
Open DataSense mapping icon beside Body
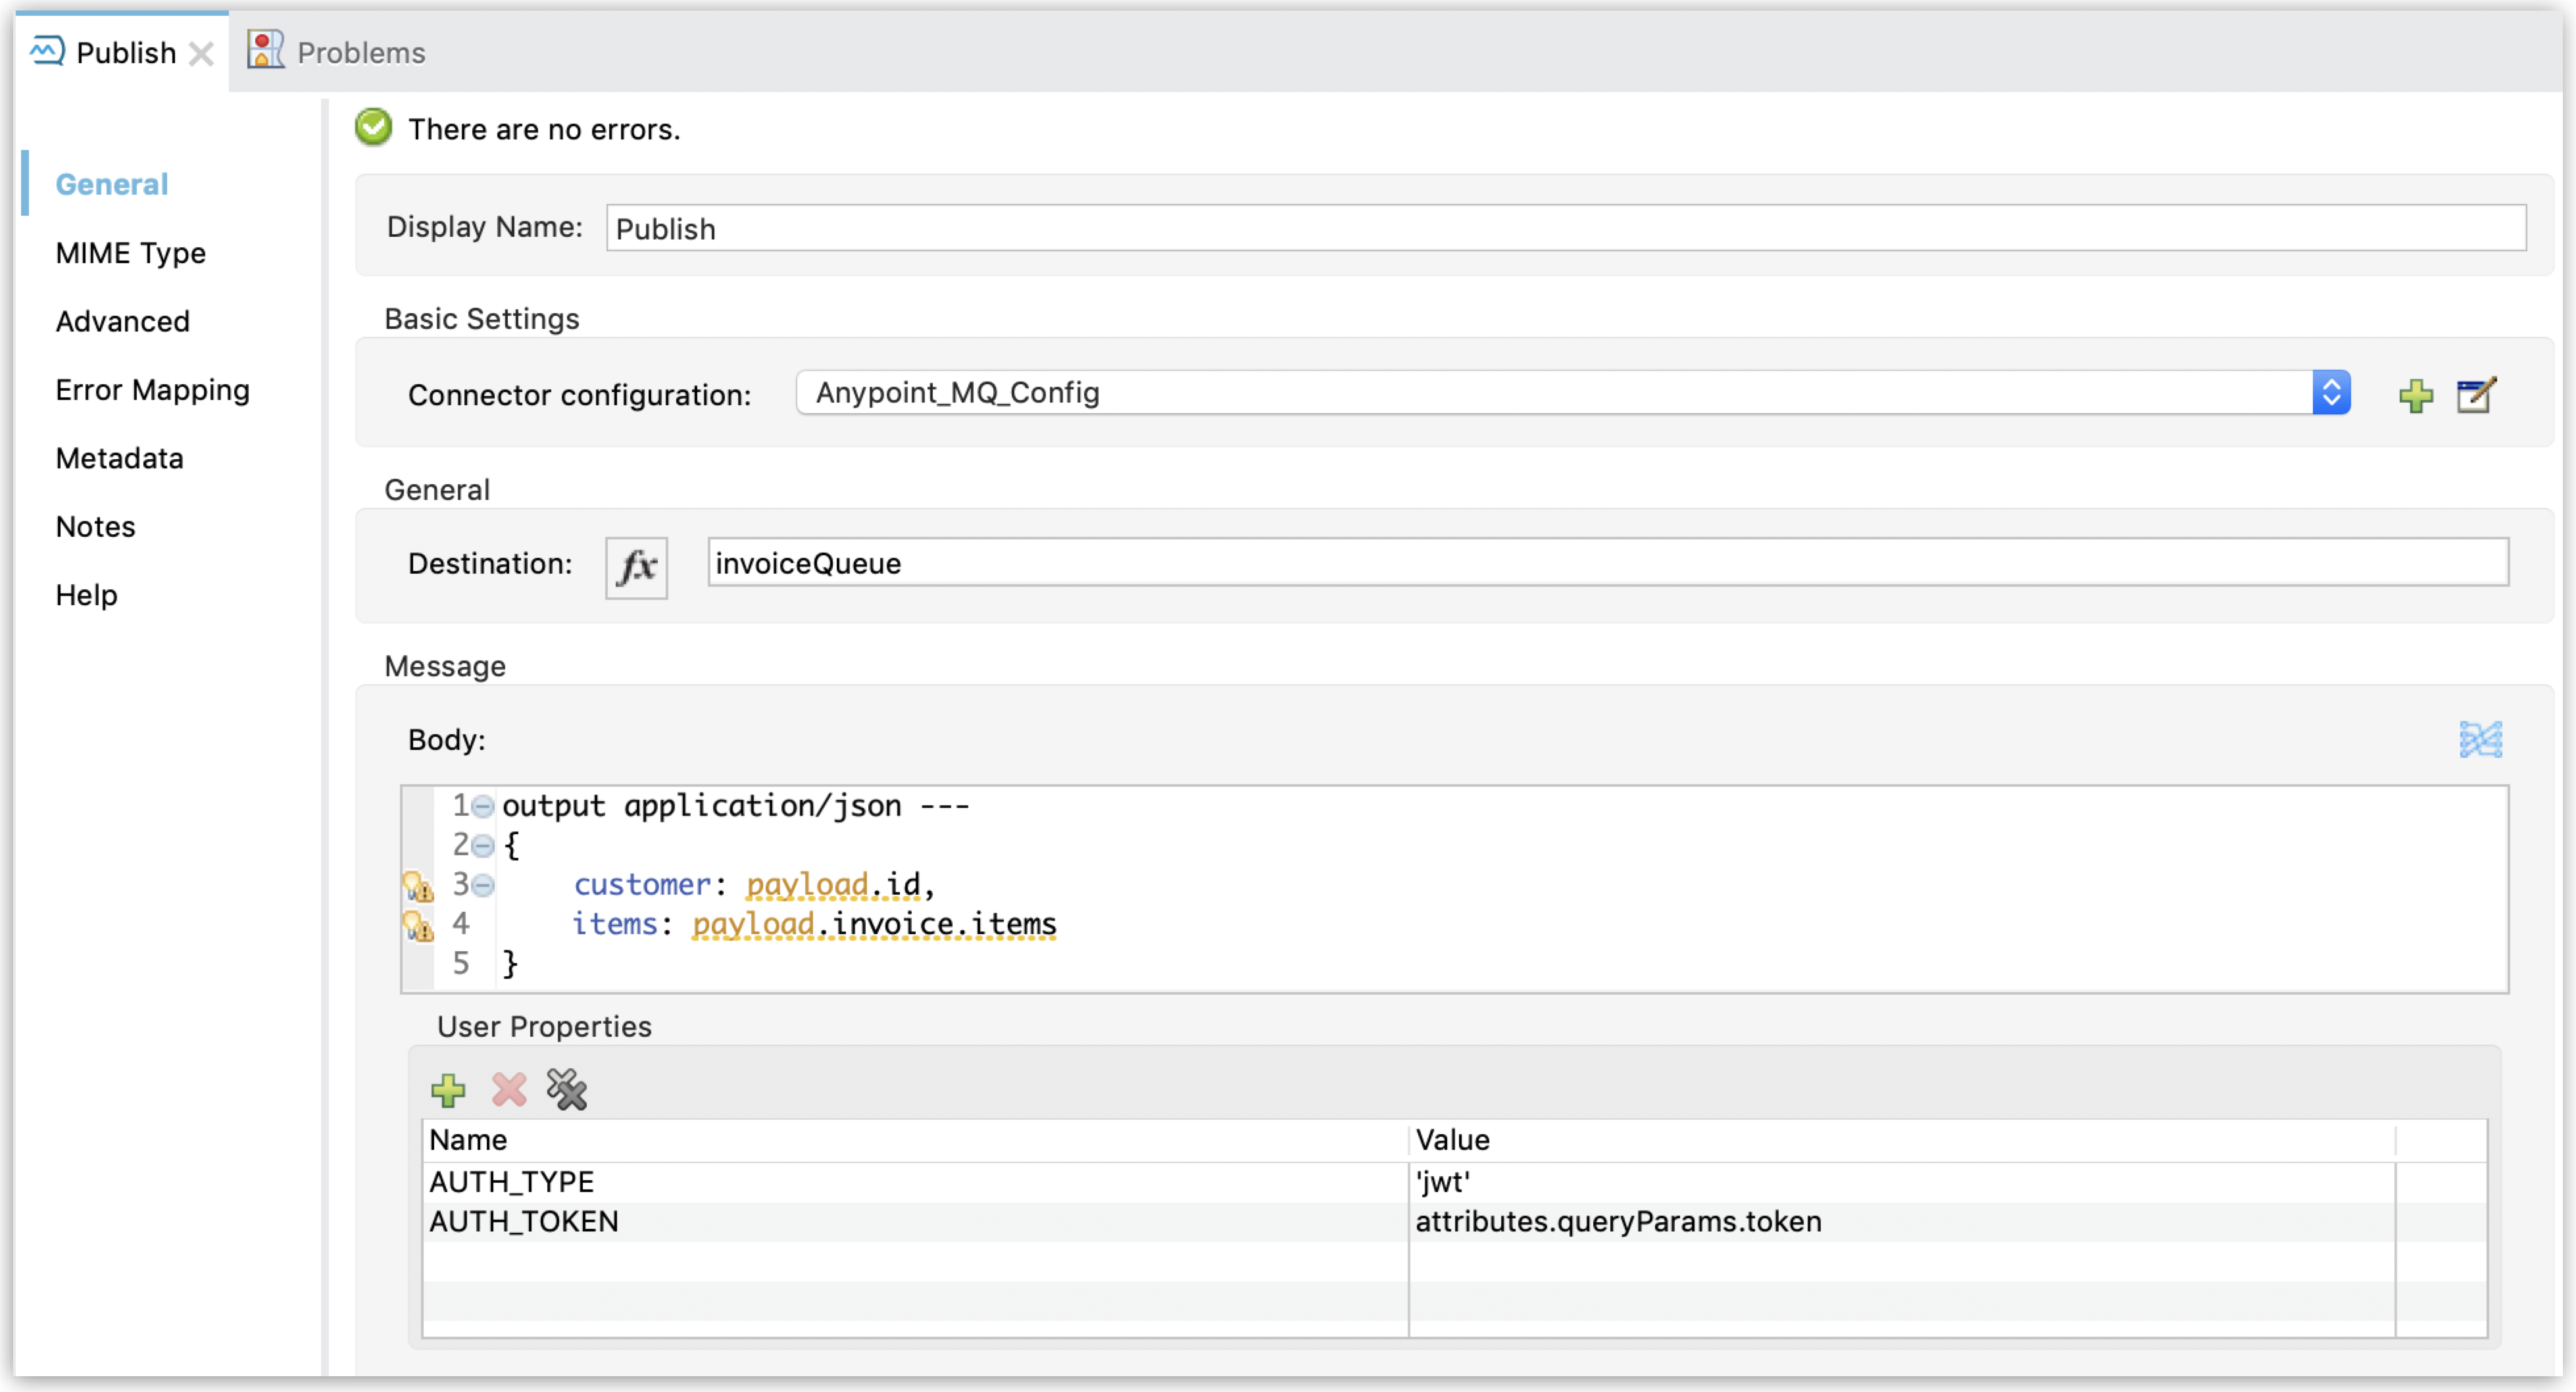2482,740
